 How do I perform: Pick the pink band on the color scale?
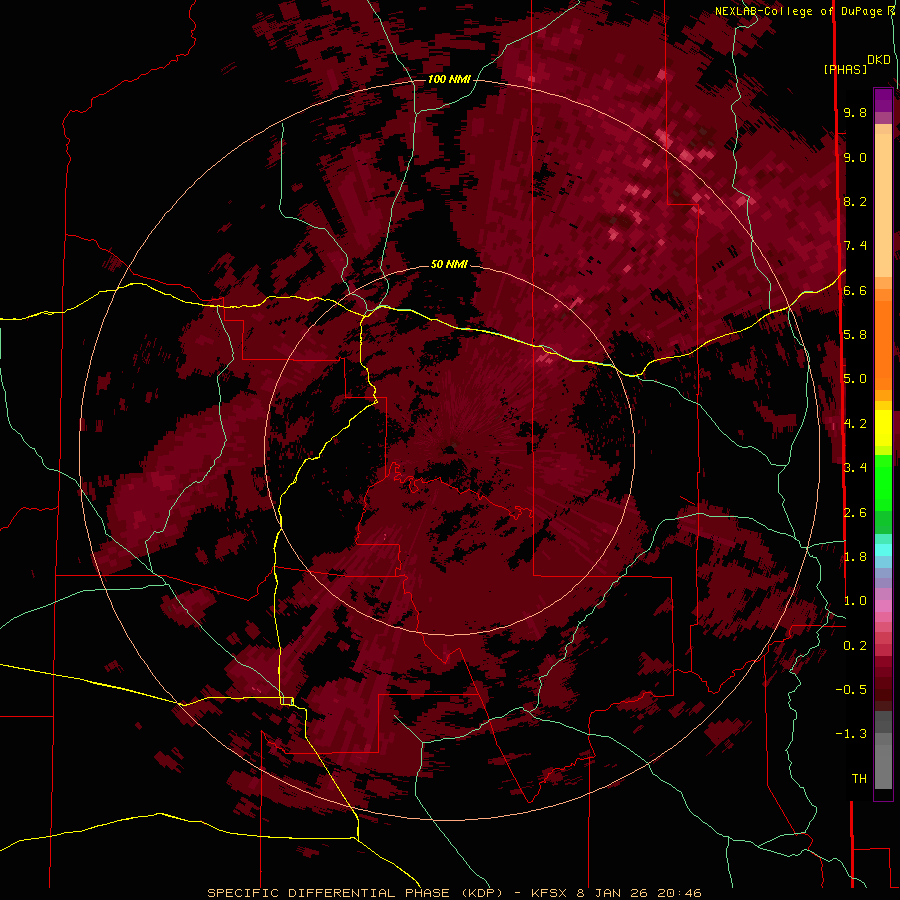[883, 606]
